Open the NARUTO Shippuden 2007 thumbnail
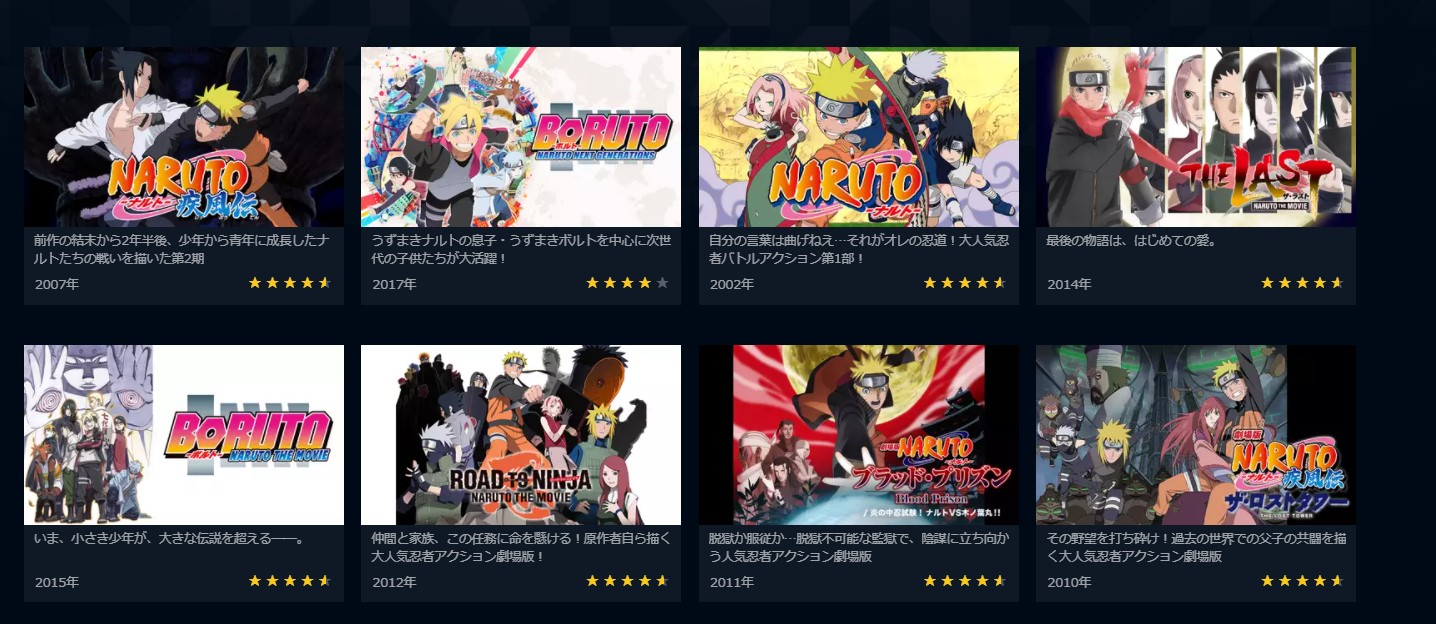Screen dimensions: 1436x624 click(x=184, y=137)
